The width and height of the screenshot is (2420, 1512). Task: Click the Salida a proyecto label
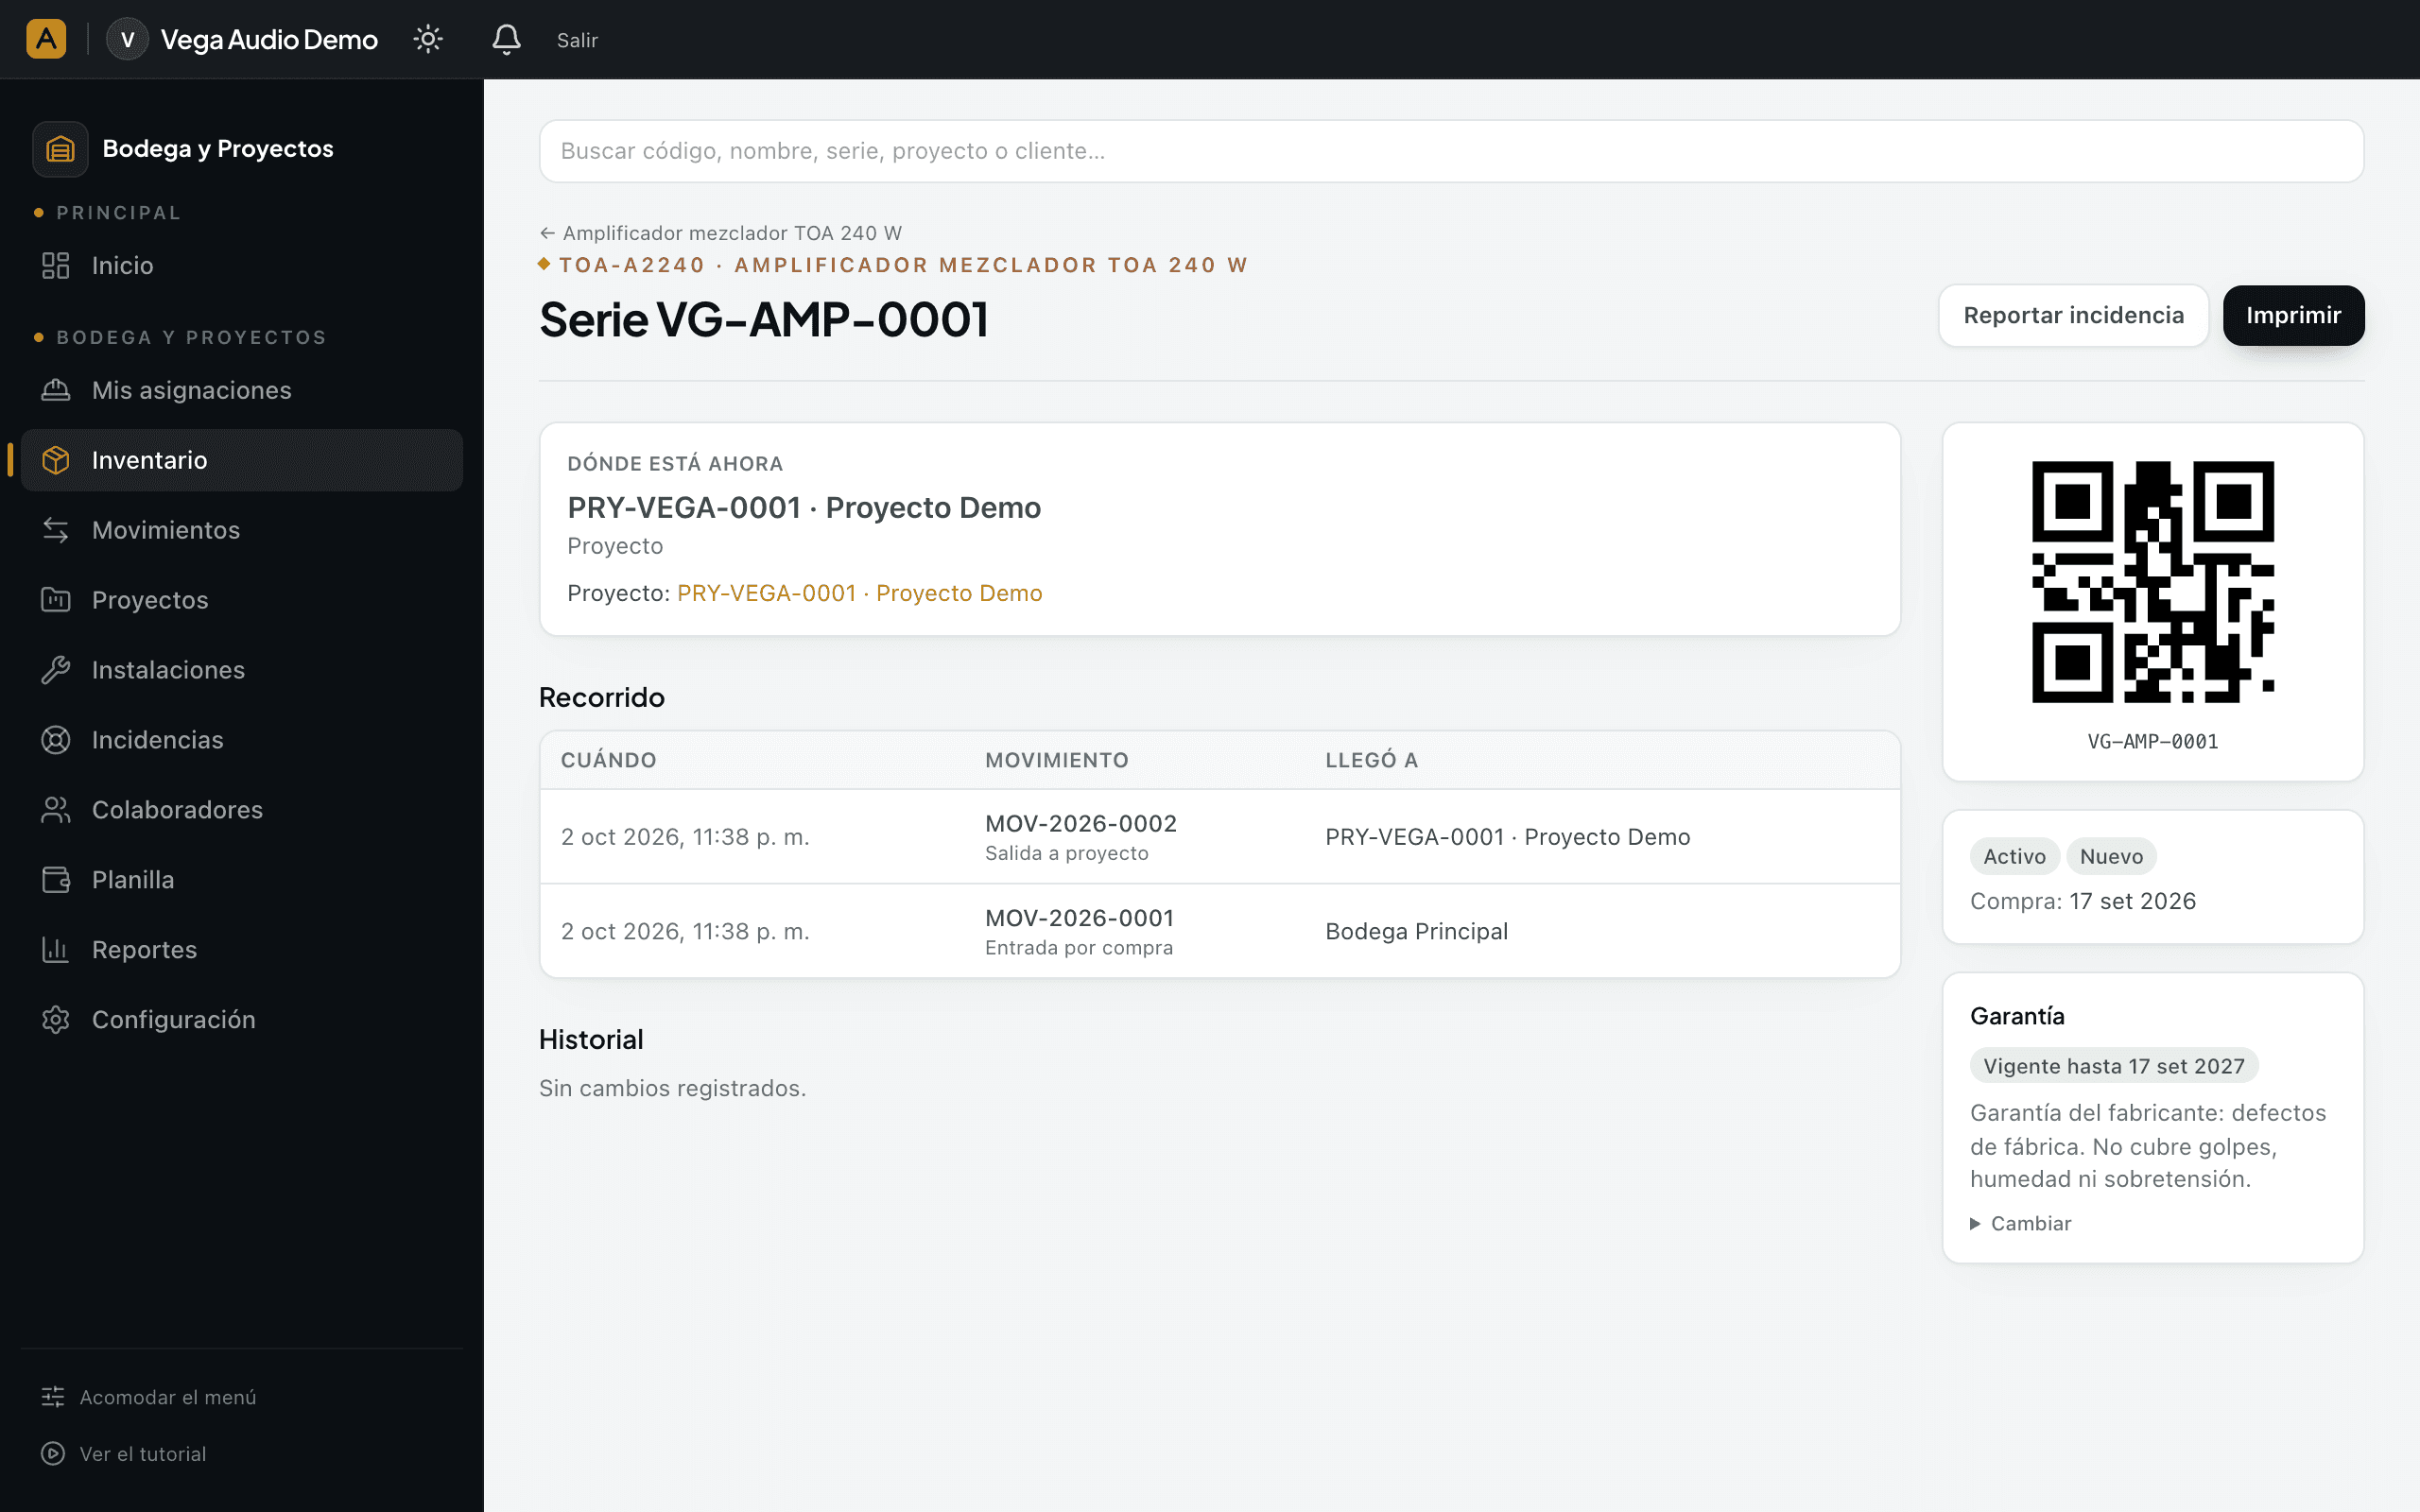(1066, 854)
